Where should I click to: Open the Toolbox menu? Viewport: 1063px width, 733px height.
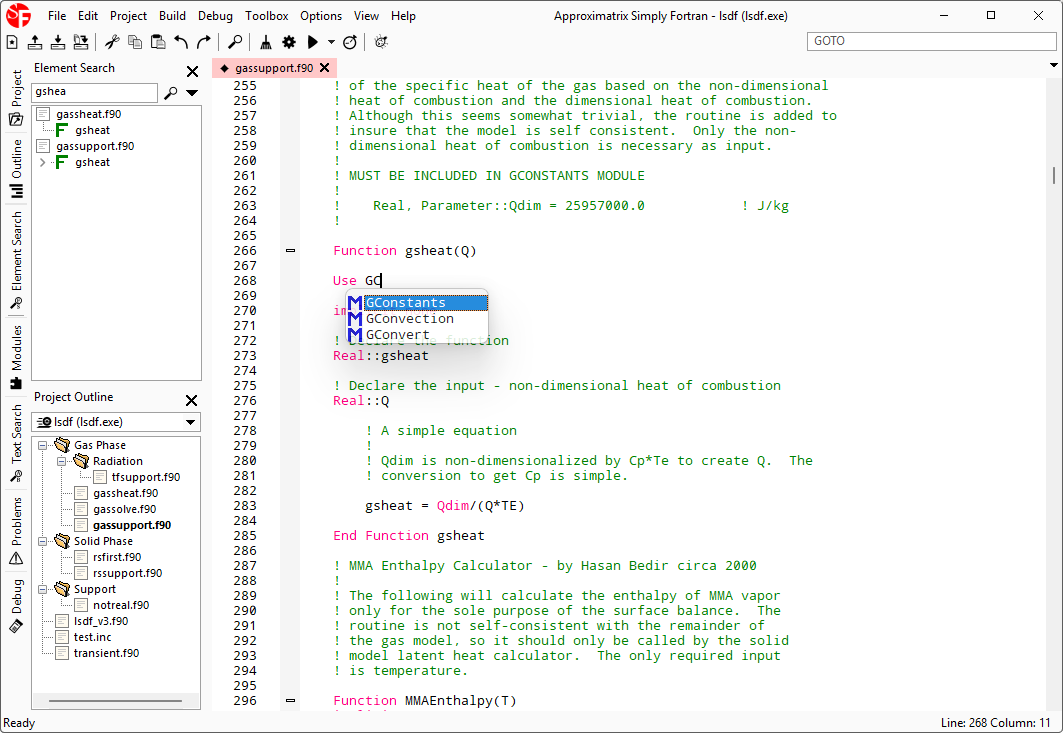pyautogui.click(x=266, y=16)
